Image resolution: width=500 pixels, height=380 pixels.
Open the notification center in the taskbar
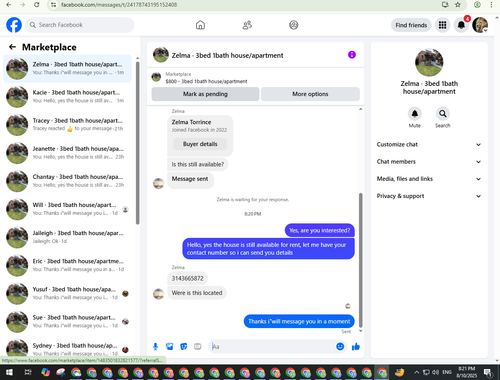tap(488, 372)
